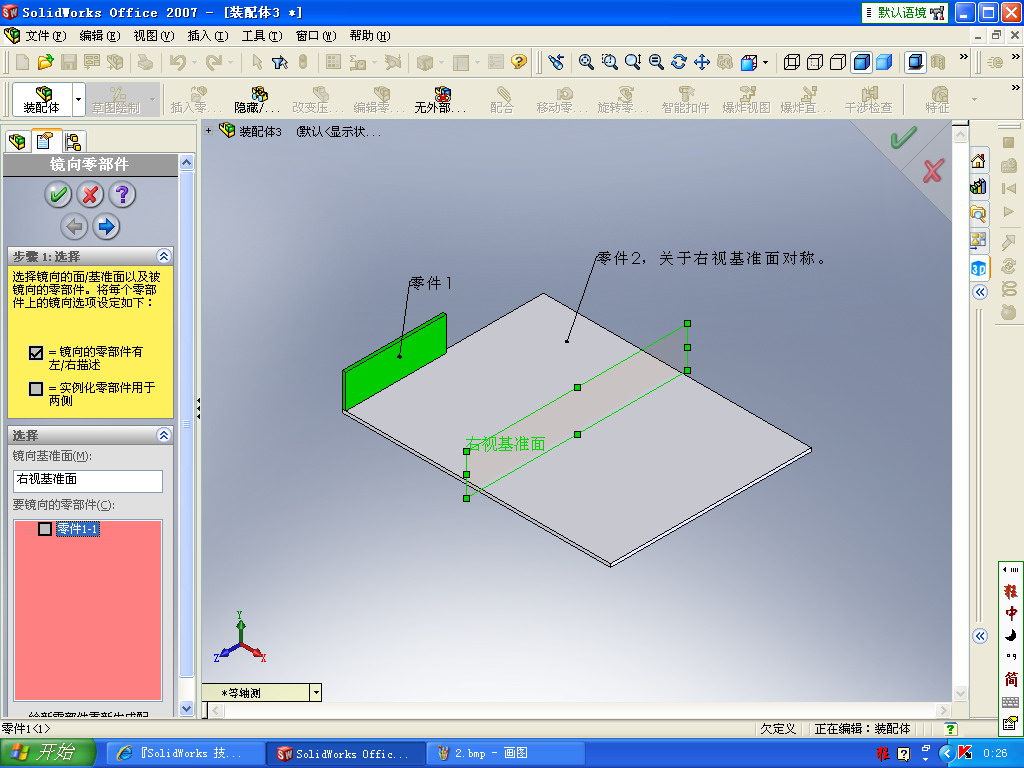
Task: Cancel mirror with red X button
Action: point(90,195)
